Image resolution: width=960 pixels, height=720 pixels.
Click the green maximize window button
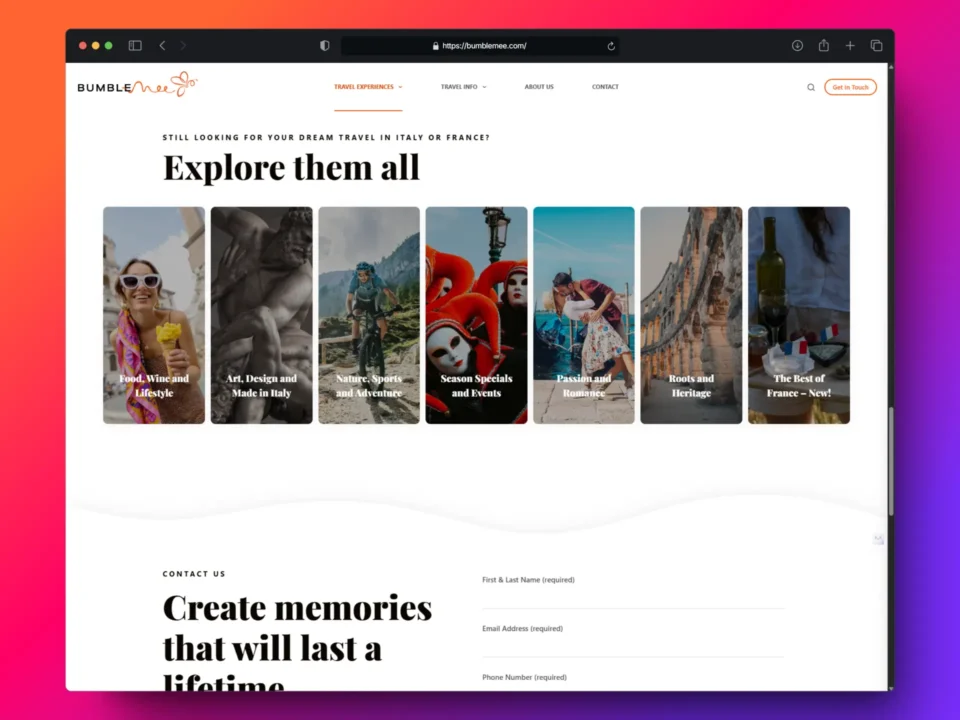pos(108,45)
